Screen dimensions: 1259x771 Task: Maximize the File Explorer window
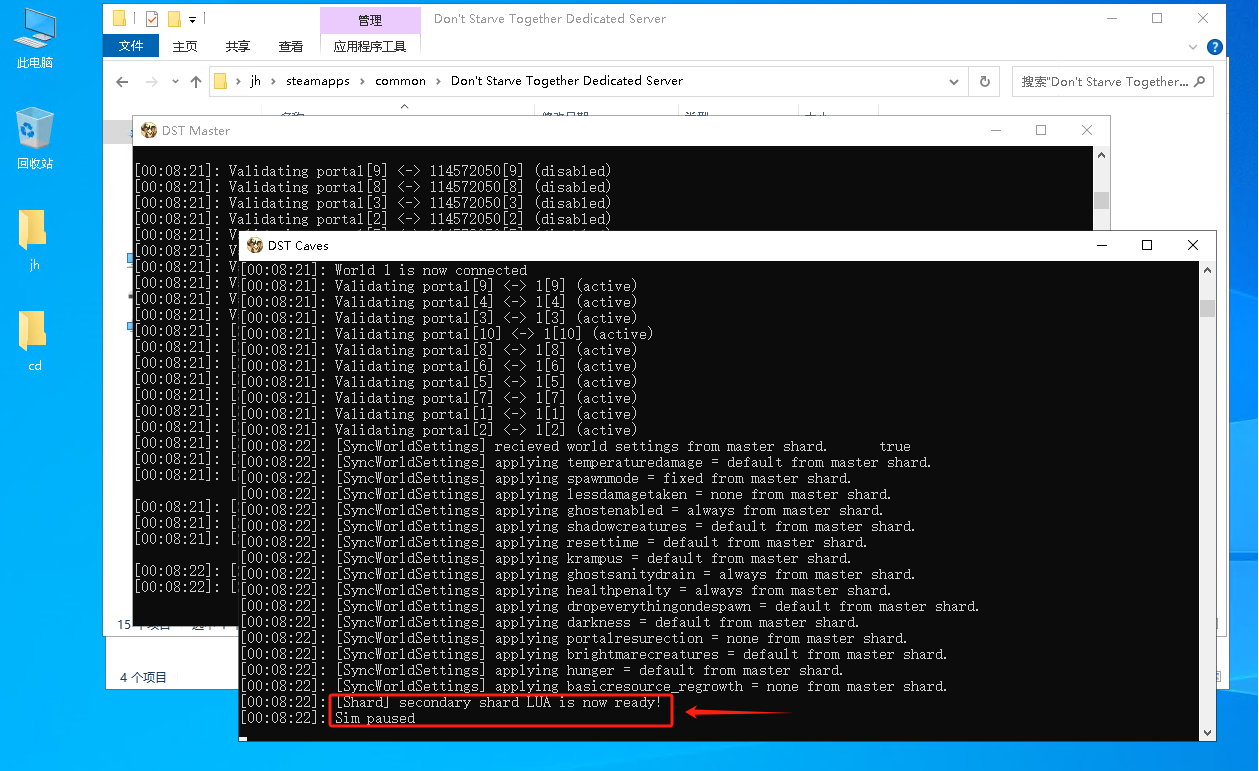[1157, 18]
